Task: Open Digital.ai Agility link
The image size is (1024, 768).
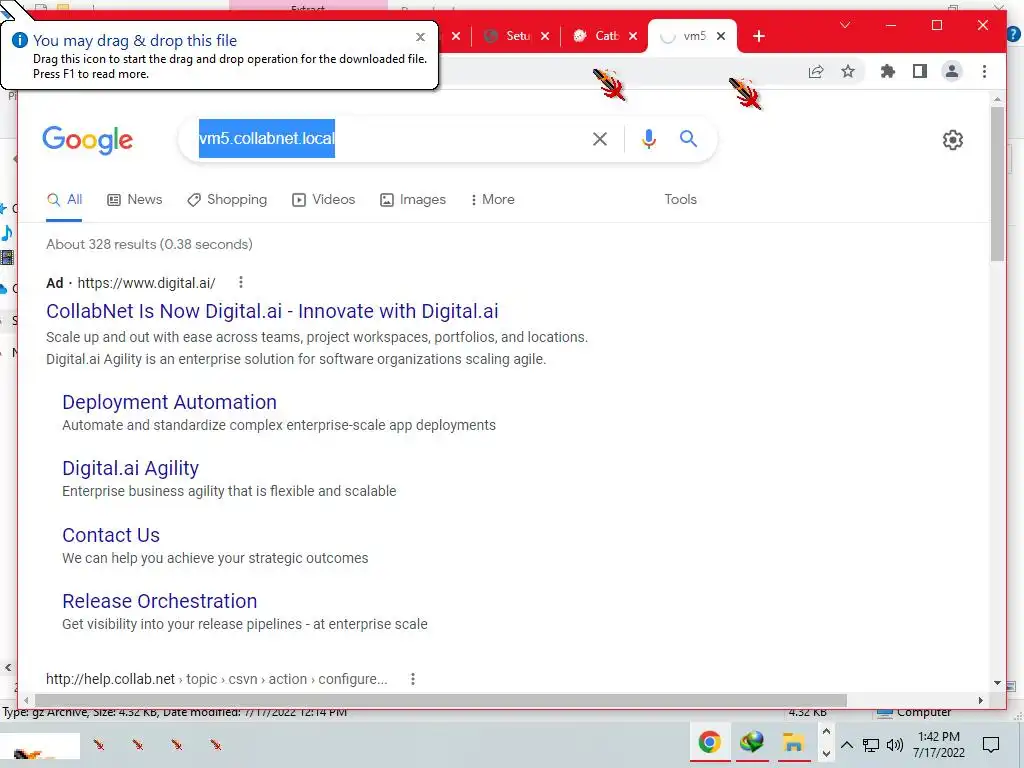Action: pos(130,468)
